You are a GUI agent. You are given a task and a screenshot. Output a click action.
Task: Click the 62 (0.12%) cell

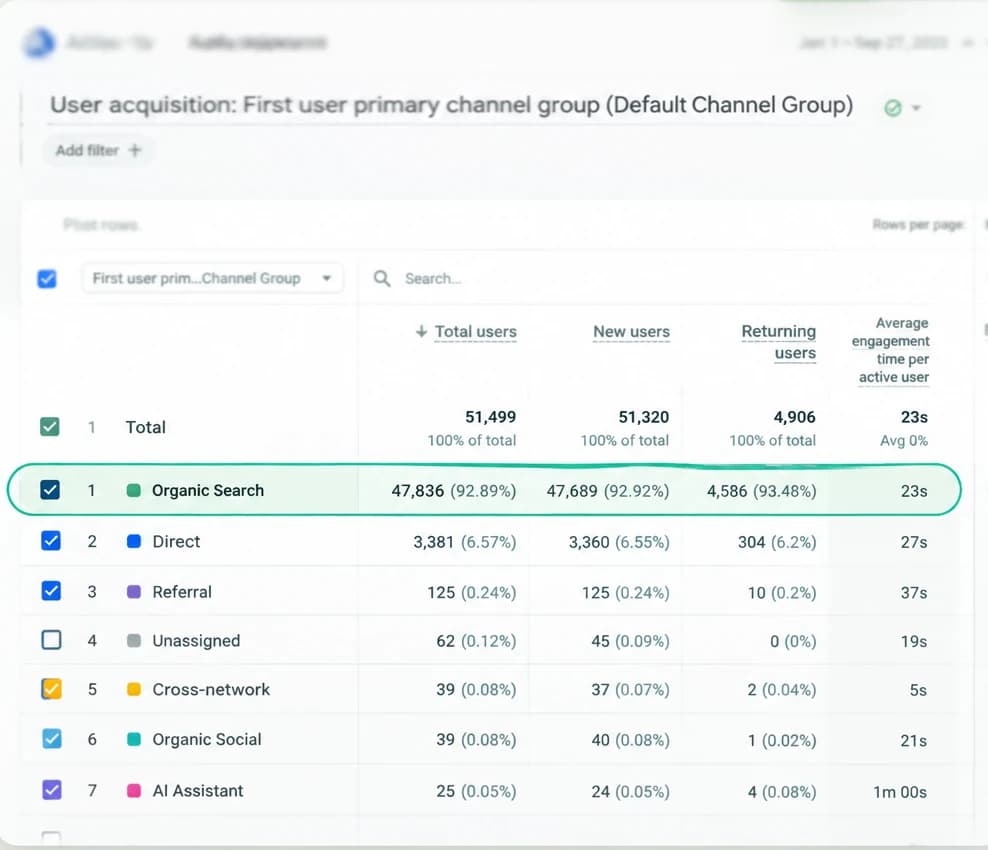coord(476,641)
